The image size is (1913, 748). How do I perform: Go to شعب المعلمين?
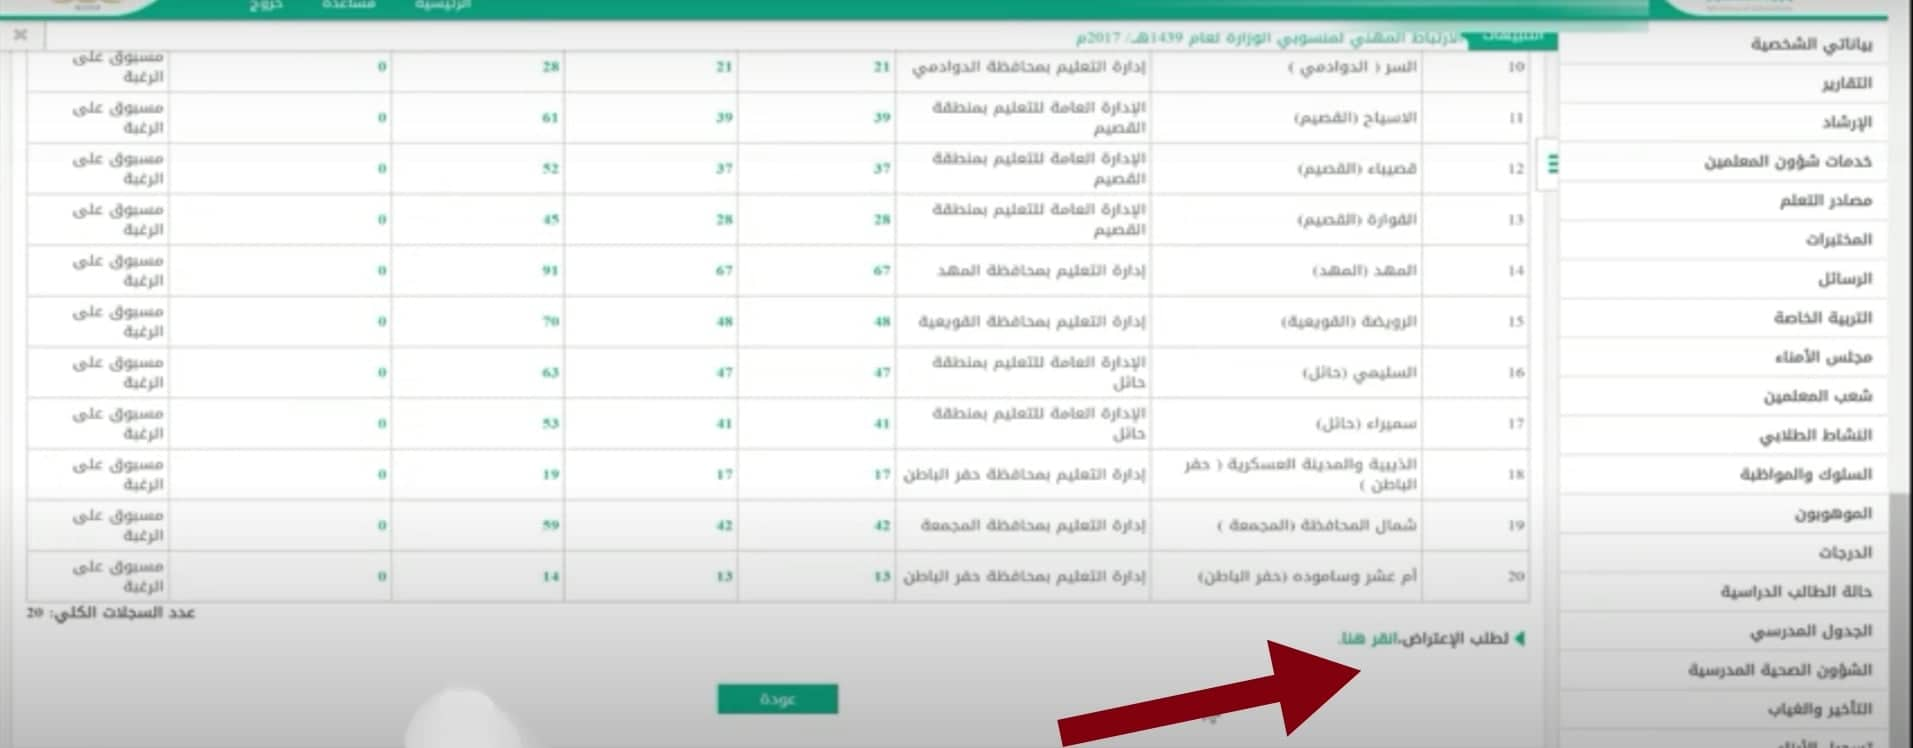[1818, 396]
